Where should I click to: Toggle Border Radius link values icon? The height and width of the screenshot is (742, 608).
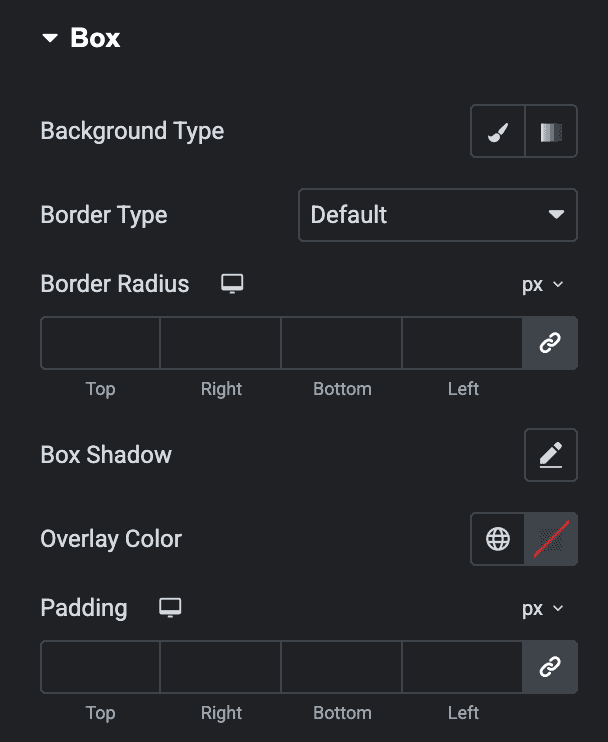[x=550, y=343]
